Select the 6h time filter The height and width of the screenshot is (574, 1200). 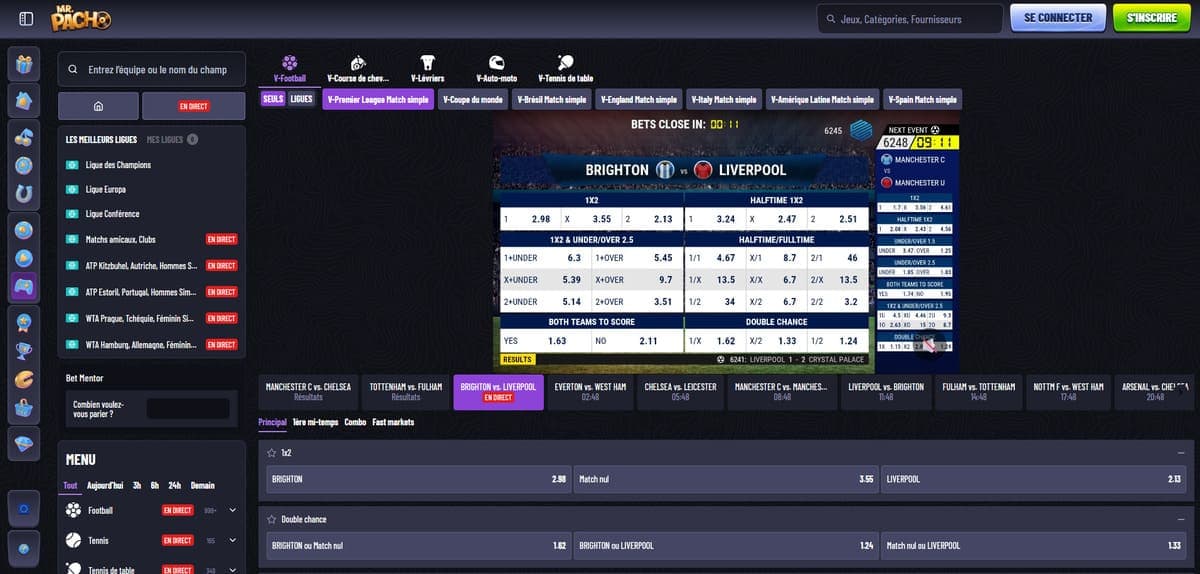pyautogui.click(x=155, y=485)
